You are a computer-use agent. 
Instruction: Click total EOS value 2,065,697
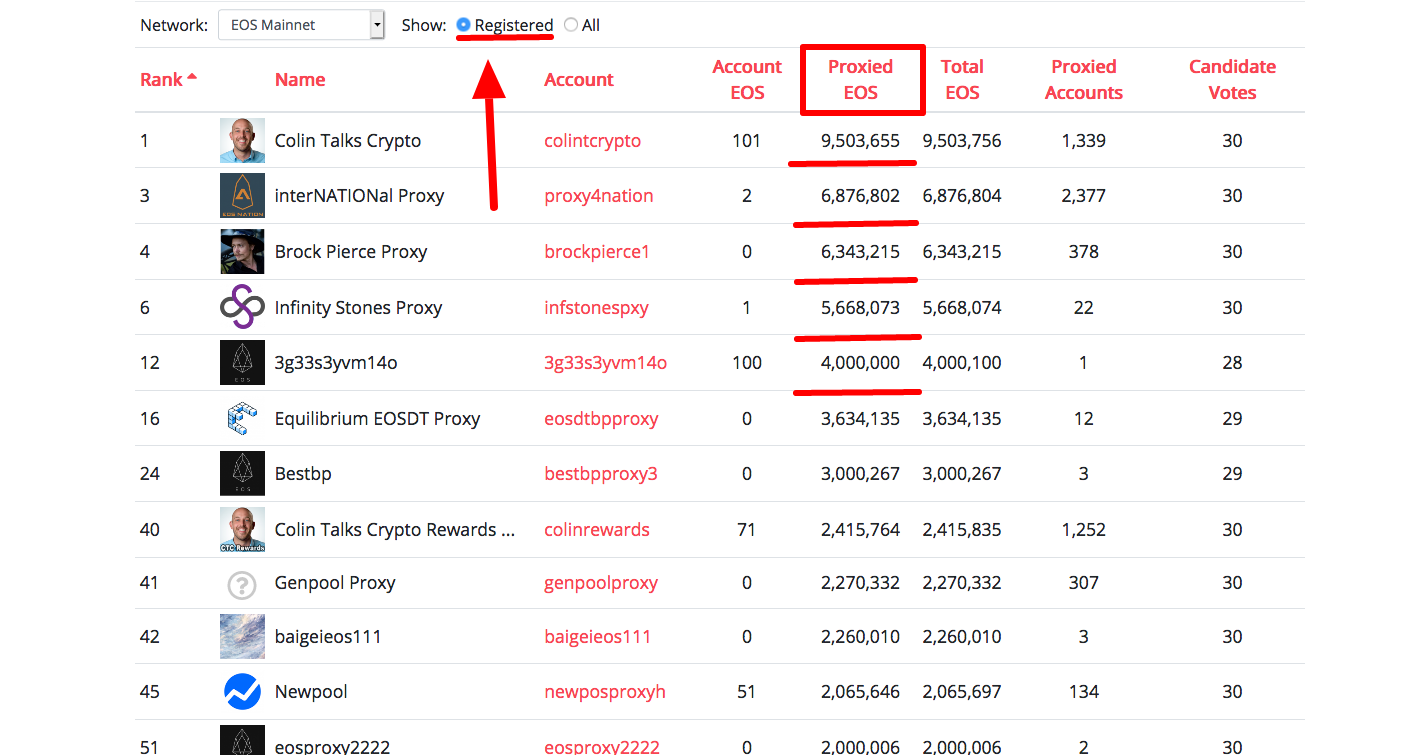tap(962, 692)
